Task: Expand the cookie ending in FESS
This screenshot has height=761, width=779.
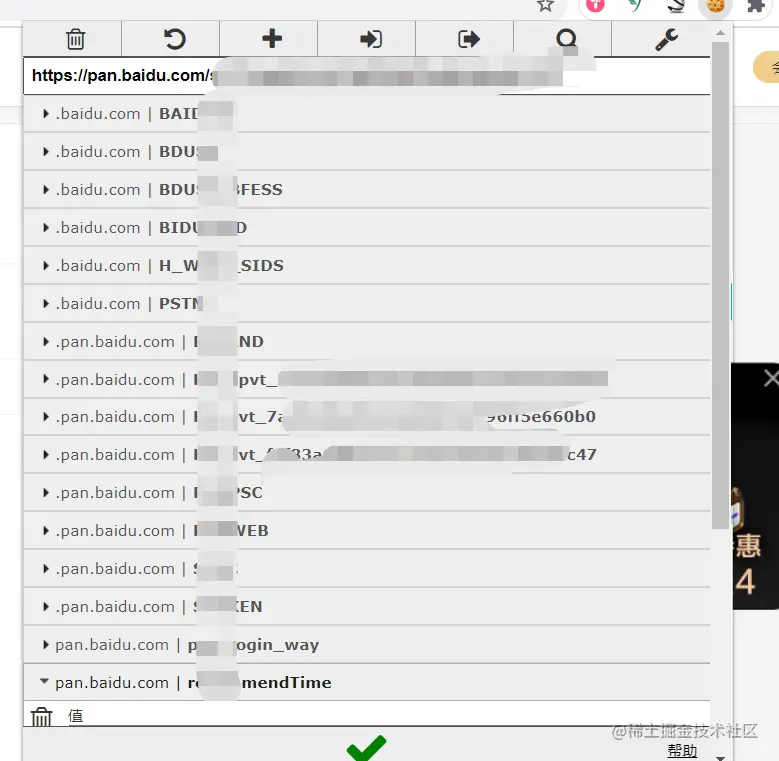Action: (x=367, y=190)
